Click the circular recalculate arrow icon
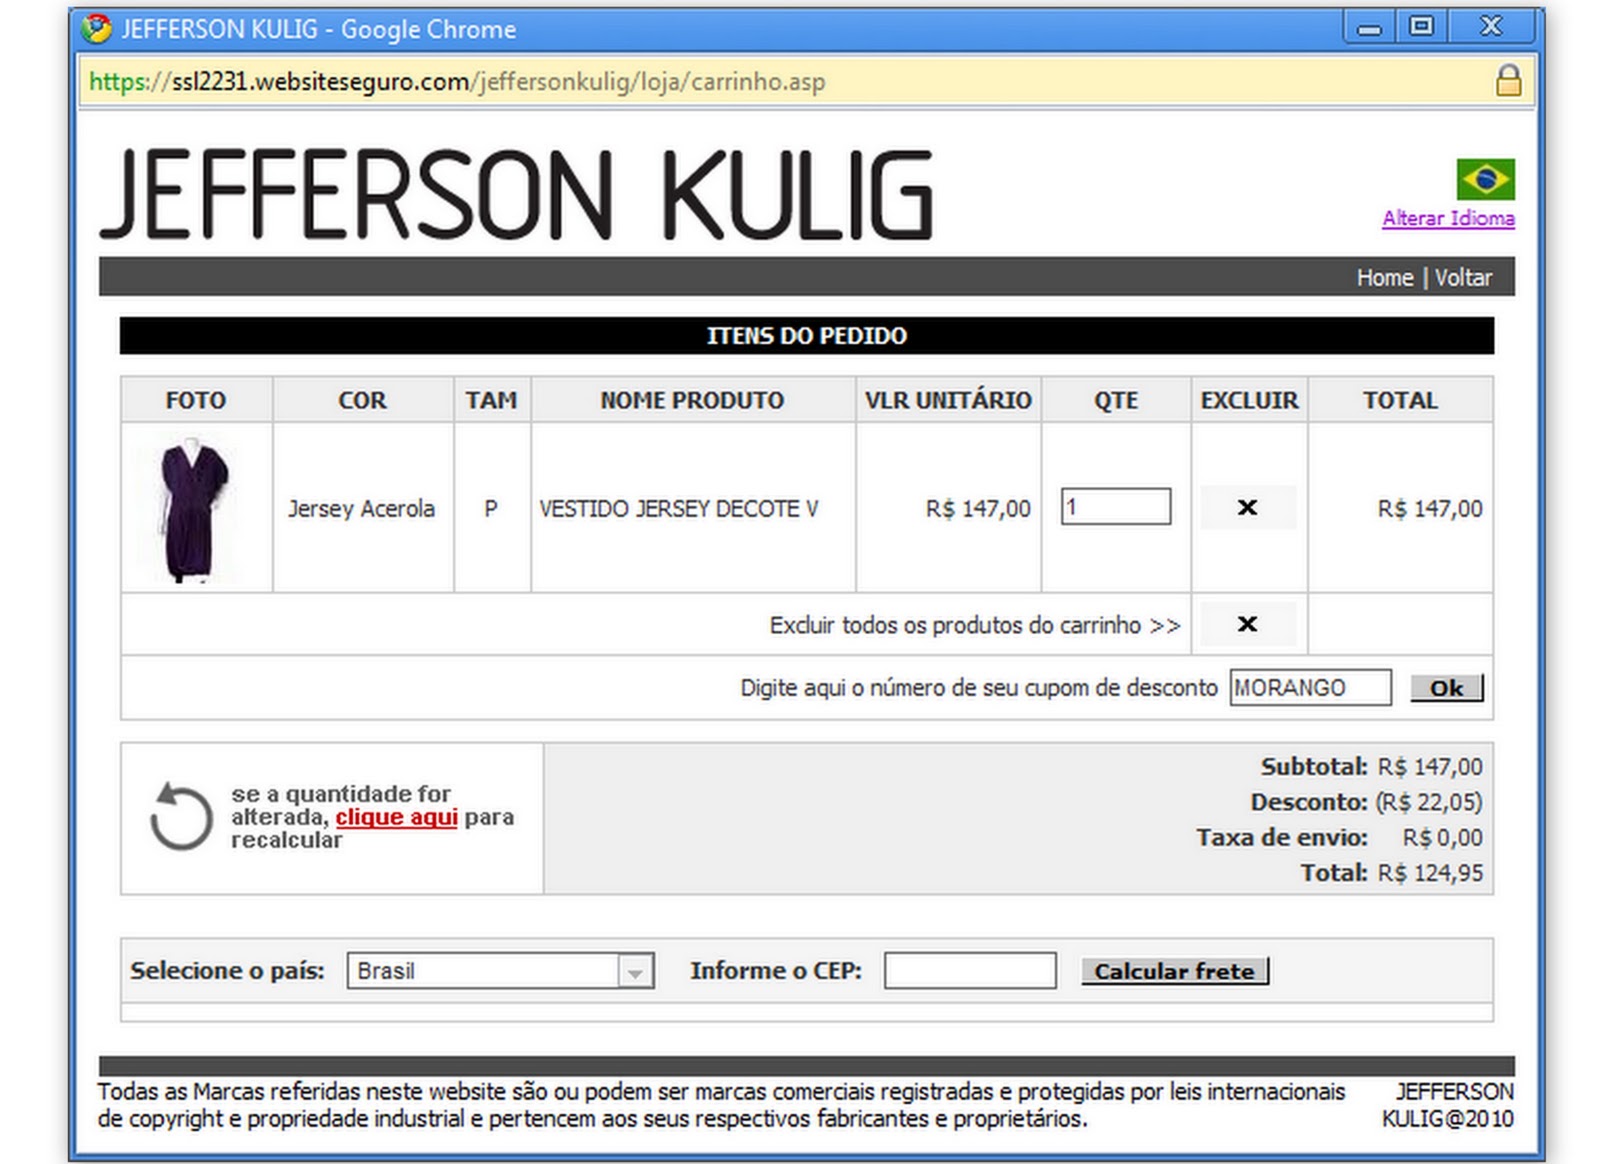This screenshot has height=1164, width=1600. [180, 817]
